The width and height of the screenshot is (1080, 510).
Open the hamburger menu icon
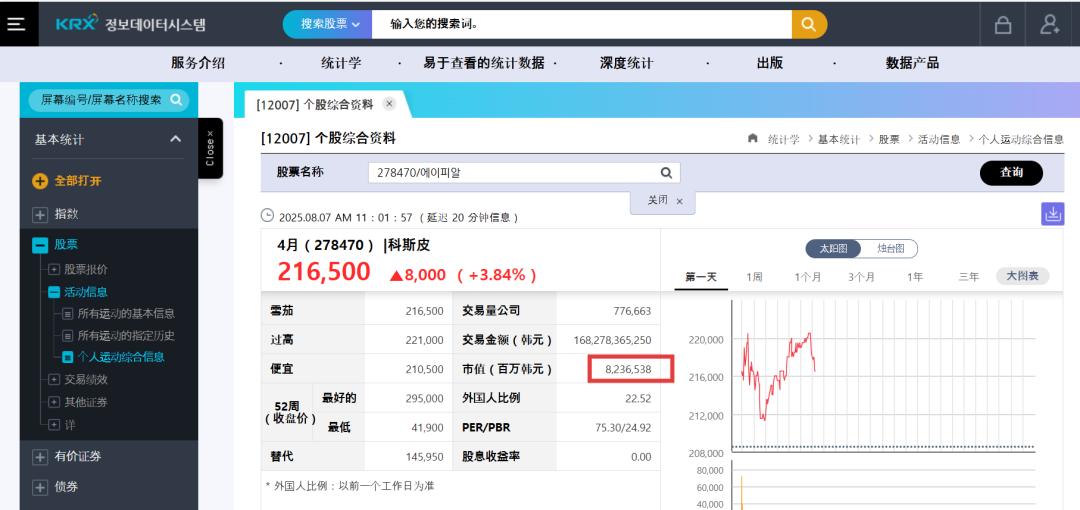(x=16, y=24)
